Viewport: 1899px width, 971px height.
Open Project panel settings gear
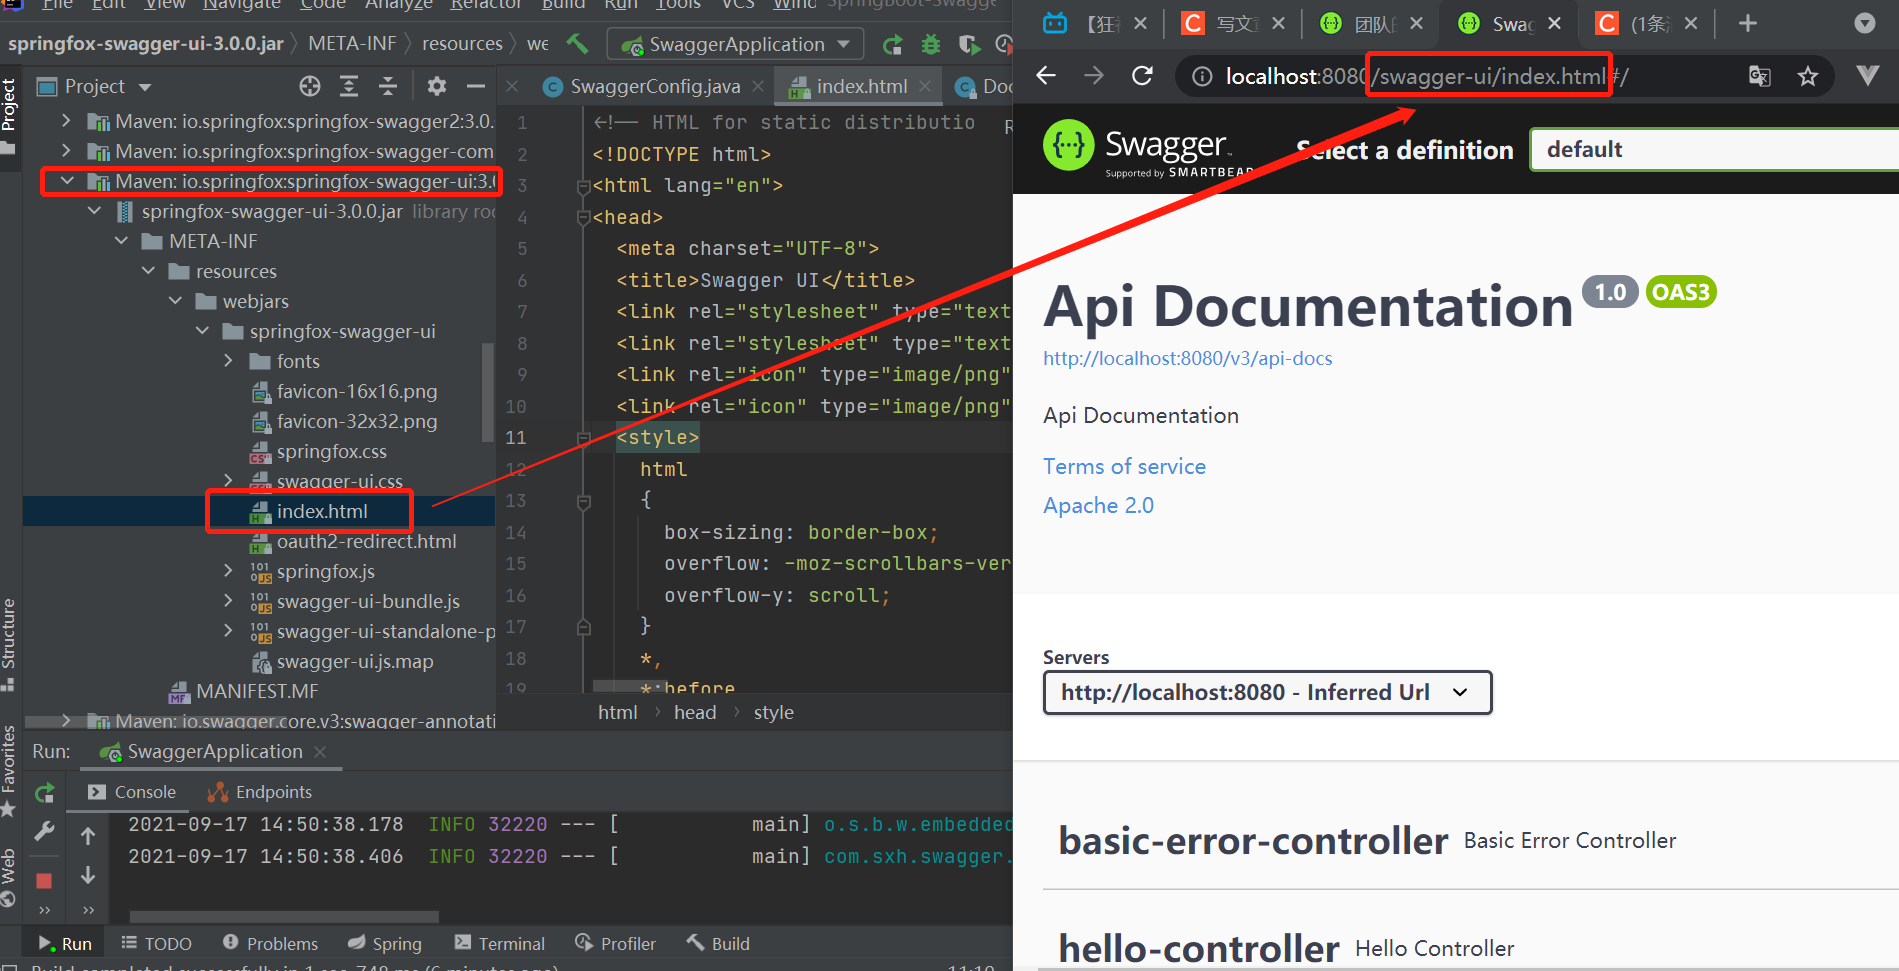click(x=437, y=86)
